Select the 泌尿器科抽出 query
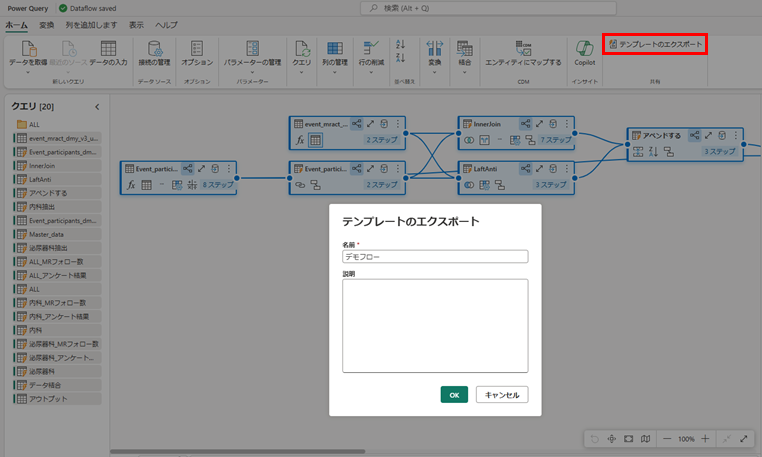Image resolution: width=762 pixels, height=457 pixels. pos(57,248)
